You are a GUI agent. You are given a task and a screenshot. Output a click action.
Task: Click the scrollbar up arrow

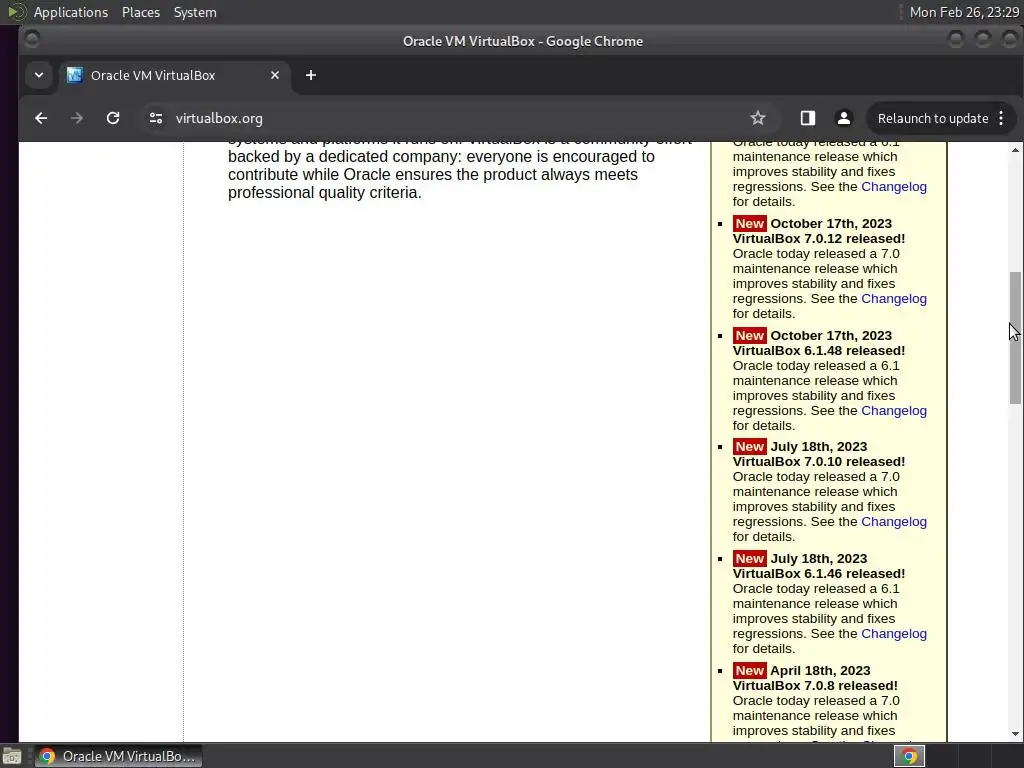[x=1016, y=150]
